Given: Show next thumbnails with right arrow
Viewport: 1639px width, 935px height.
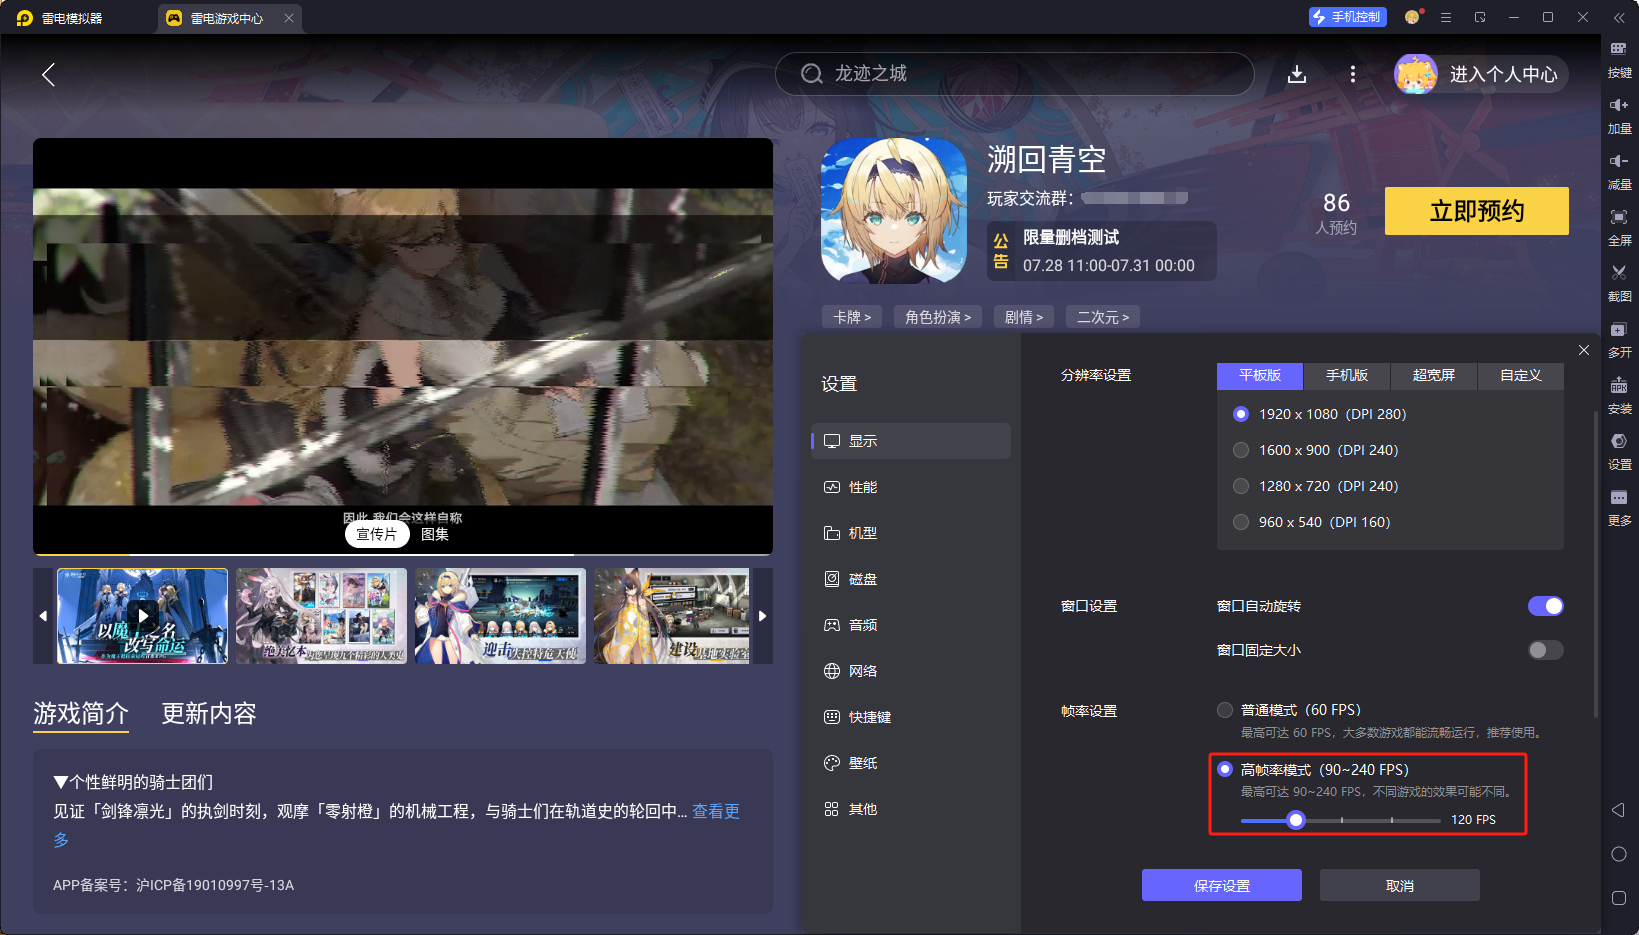Looking at the screenshot, I should pos(762,616).
